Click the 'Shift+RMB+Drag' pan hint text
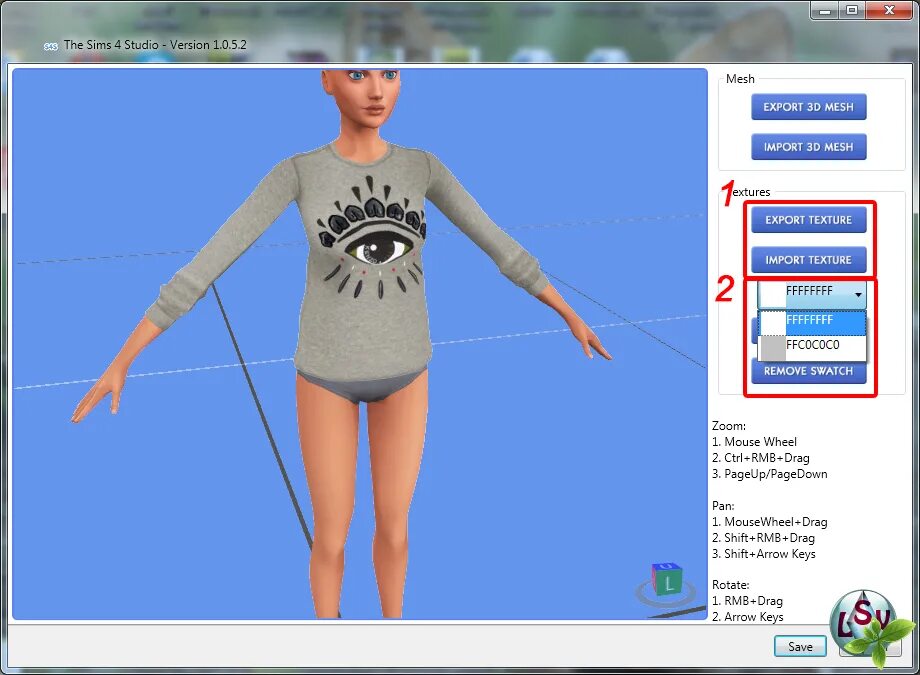 pos(769,538)
